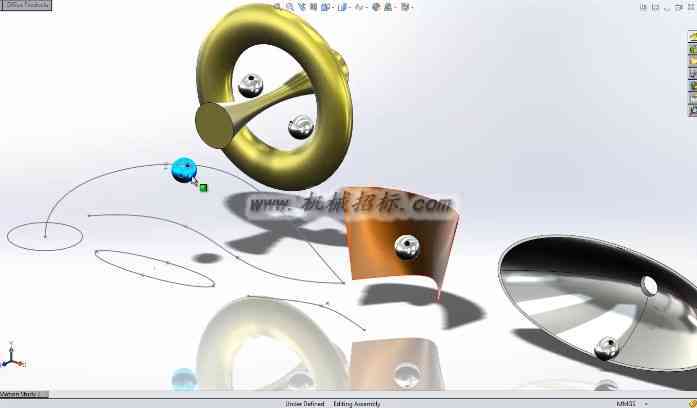Click 'Under Defined' status bar text
The image size is (697, 408).
(x=304, y=404)
